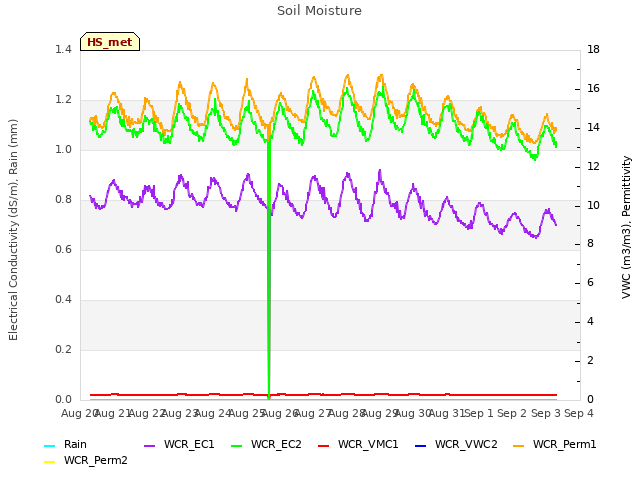Click the 18 right axis value
The image size is (640, 480).
click(x=593, y=50)
